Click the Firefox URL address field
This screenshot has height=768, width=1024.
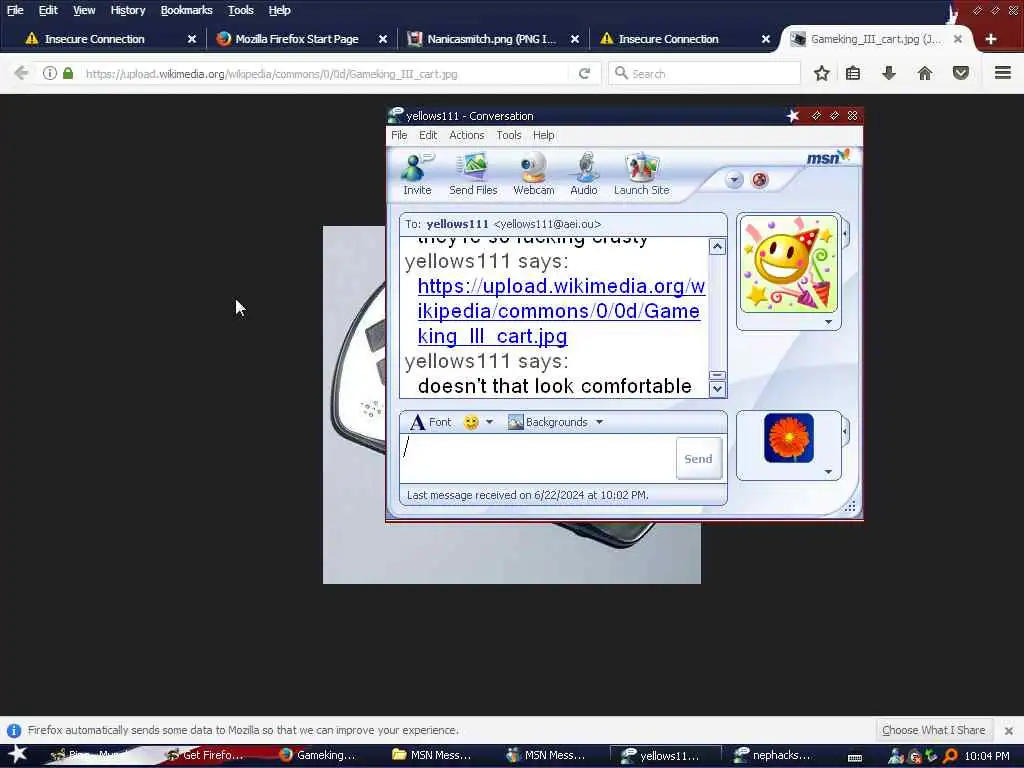click(x=327, y=74)
